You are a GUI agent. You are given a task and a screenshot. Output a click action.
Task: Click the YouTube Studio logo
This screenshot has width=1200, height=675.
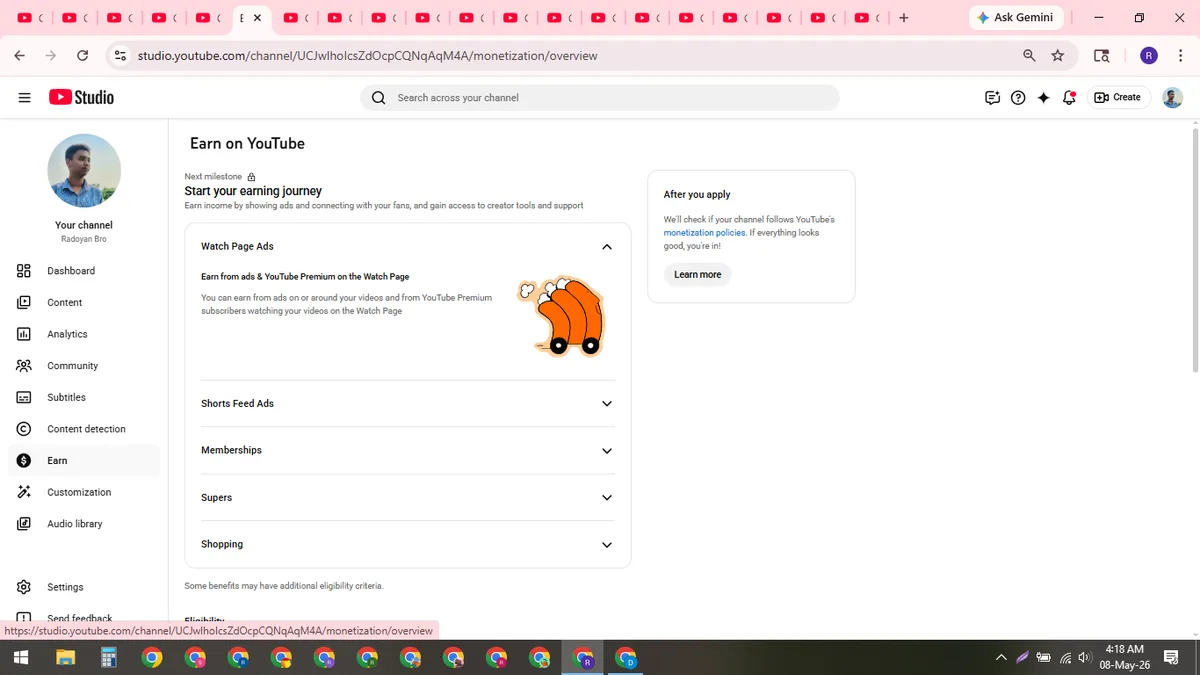81,97
